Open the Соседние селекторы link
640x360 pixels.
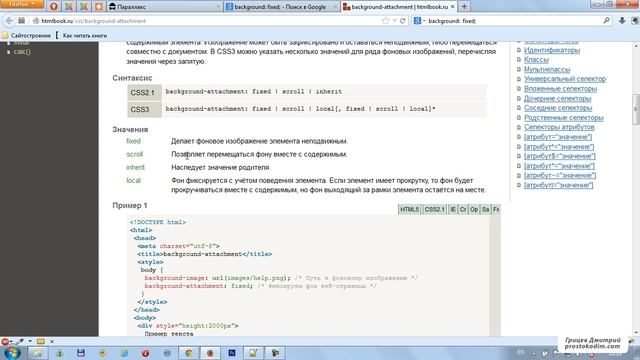point(558,108)
